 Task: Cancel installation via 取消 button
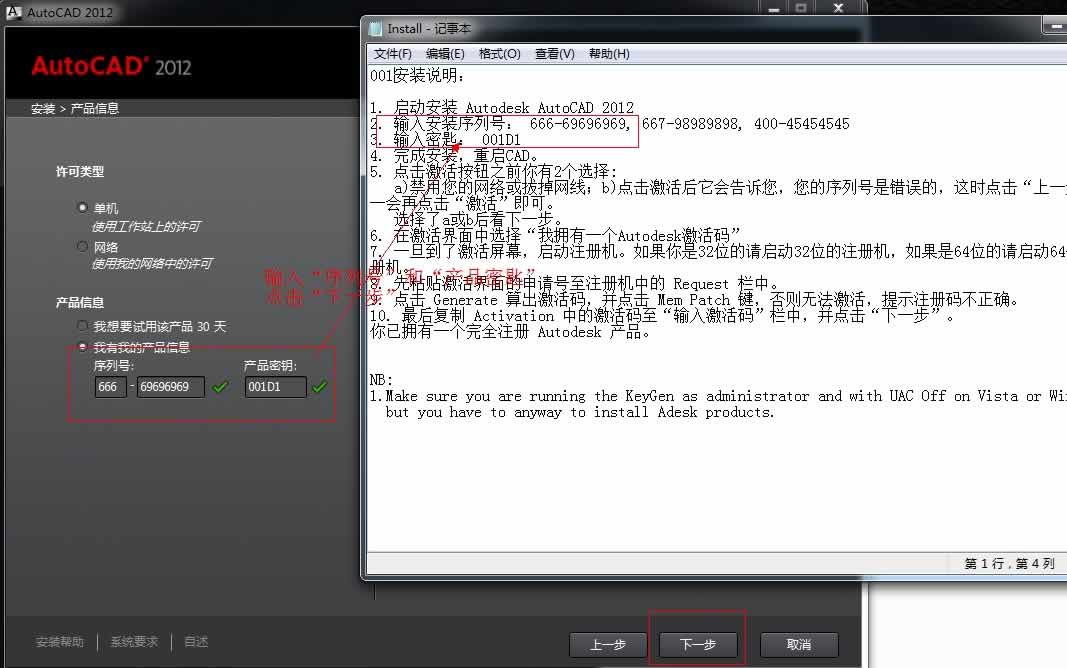tap(798, 645)
